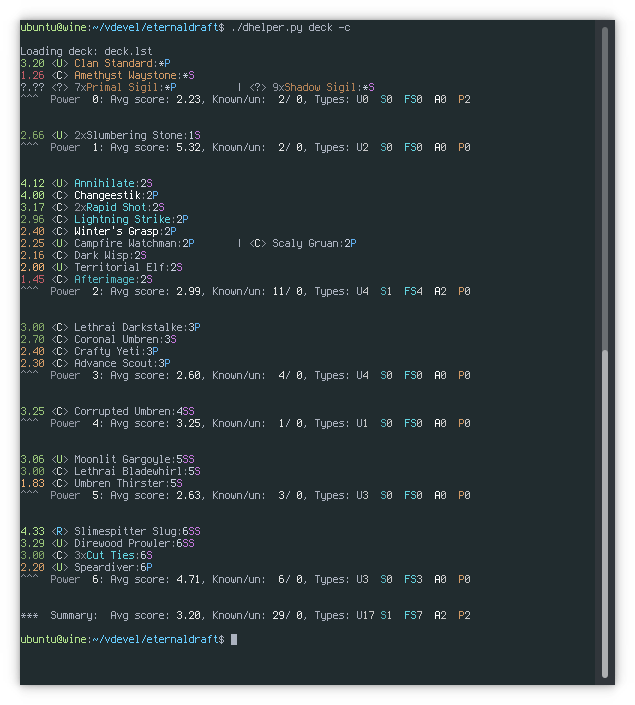Screen dimensions: 635x705
Task: Click the command "./dhelper.py deck -c"
Action: pos(291,27)
